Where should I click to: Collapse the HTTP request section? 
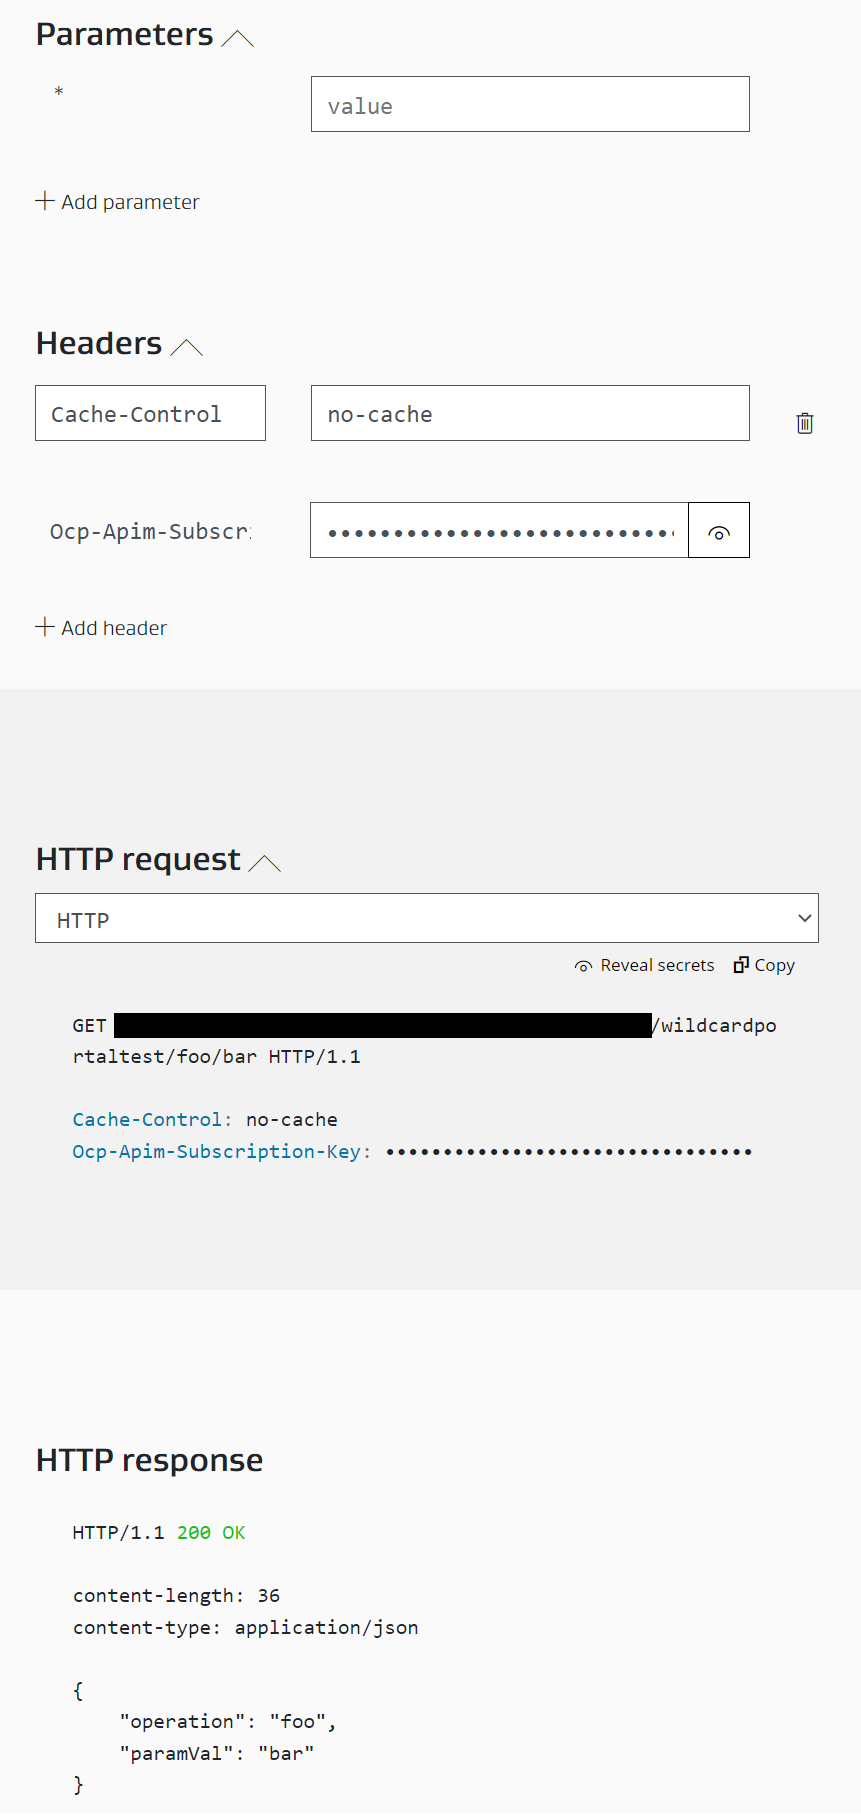(x=265, y=862)
